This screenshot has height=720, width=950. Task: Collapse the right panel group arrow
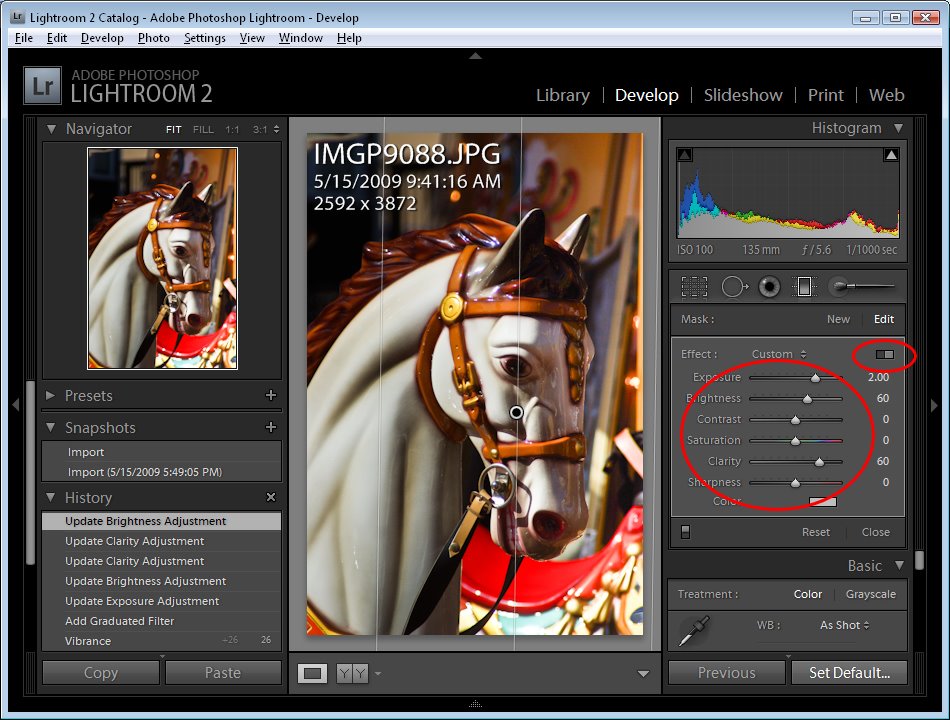pyautogui.click(x=934, y=404)
